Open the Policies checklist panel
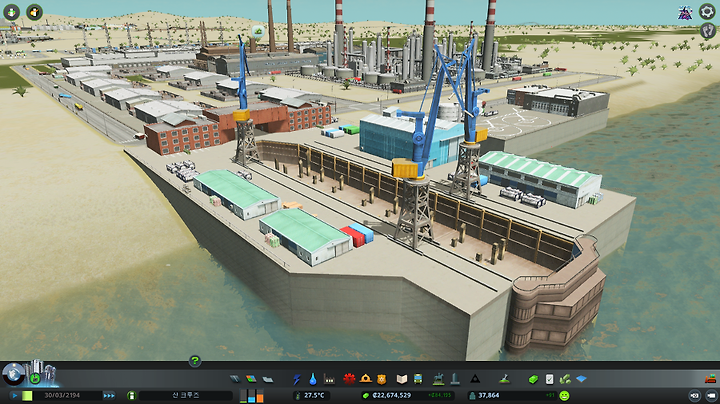The height and width of the screenshot is (404, 720). point(549,379)
